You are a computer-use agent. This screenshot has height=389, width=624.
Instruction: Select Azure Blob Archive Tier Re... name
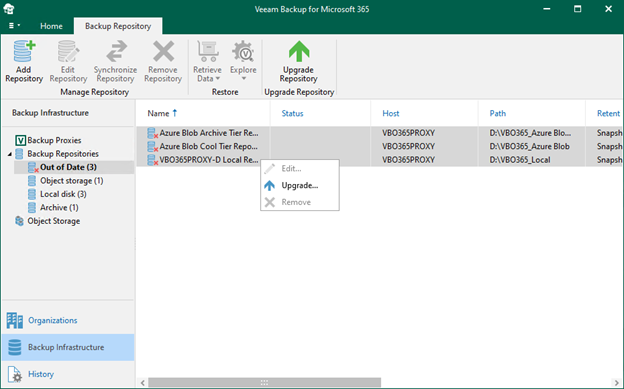point(209,133)
